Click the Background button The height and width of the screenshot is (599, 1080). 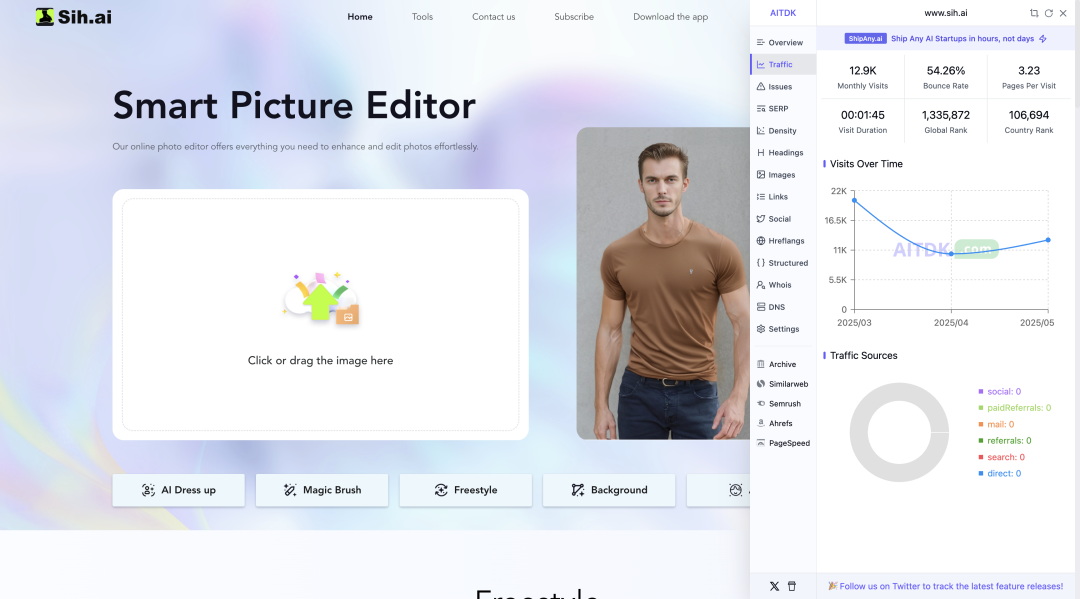coord(609,490)
